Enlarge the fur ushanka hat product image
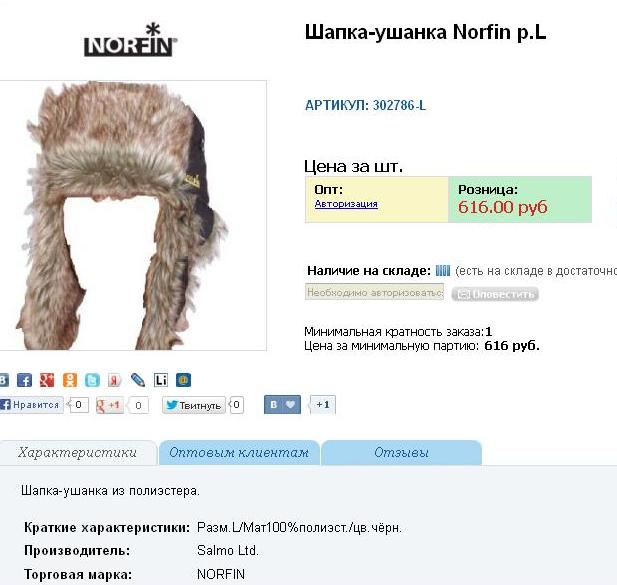This screenshot has width=617, height=585. coord(133,216)
